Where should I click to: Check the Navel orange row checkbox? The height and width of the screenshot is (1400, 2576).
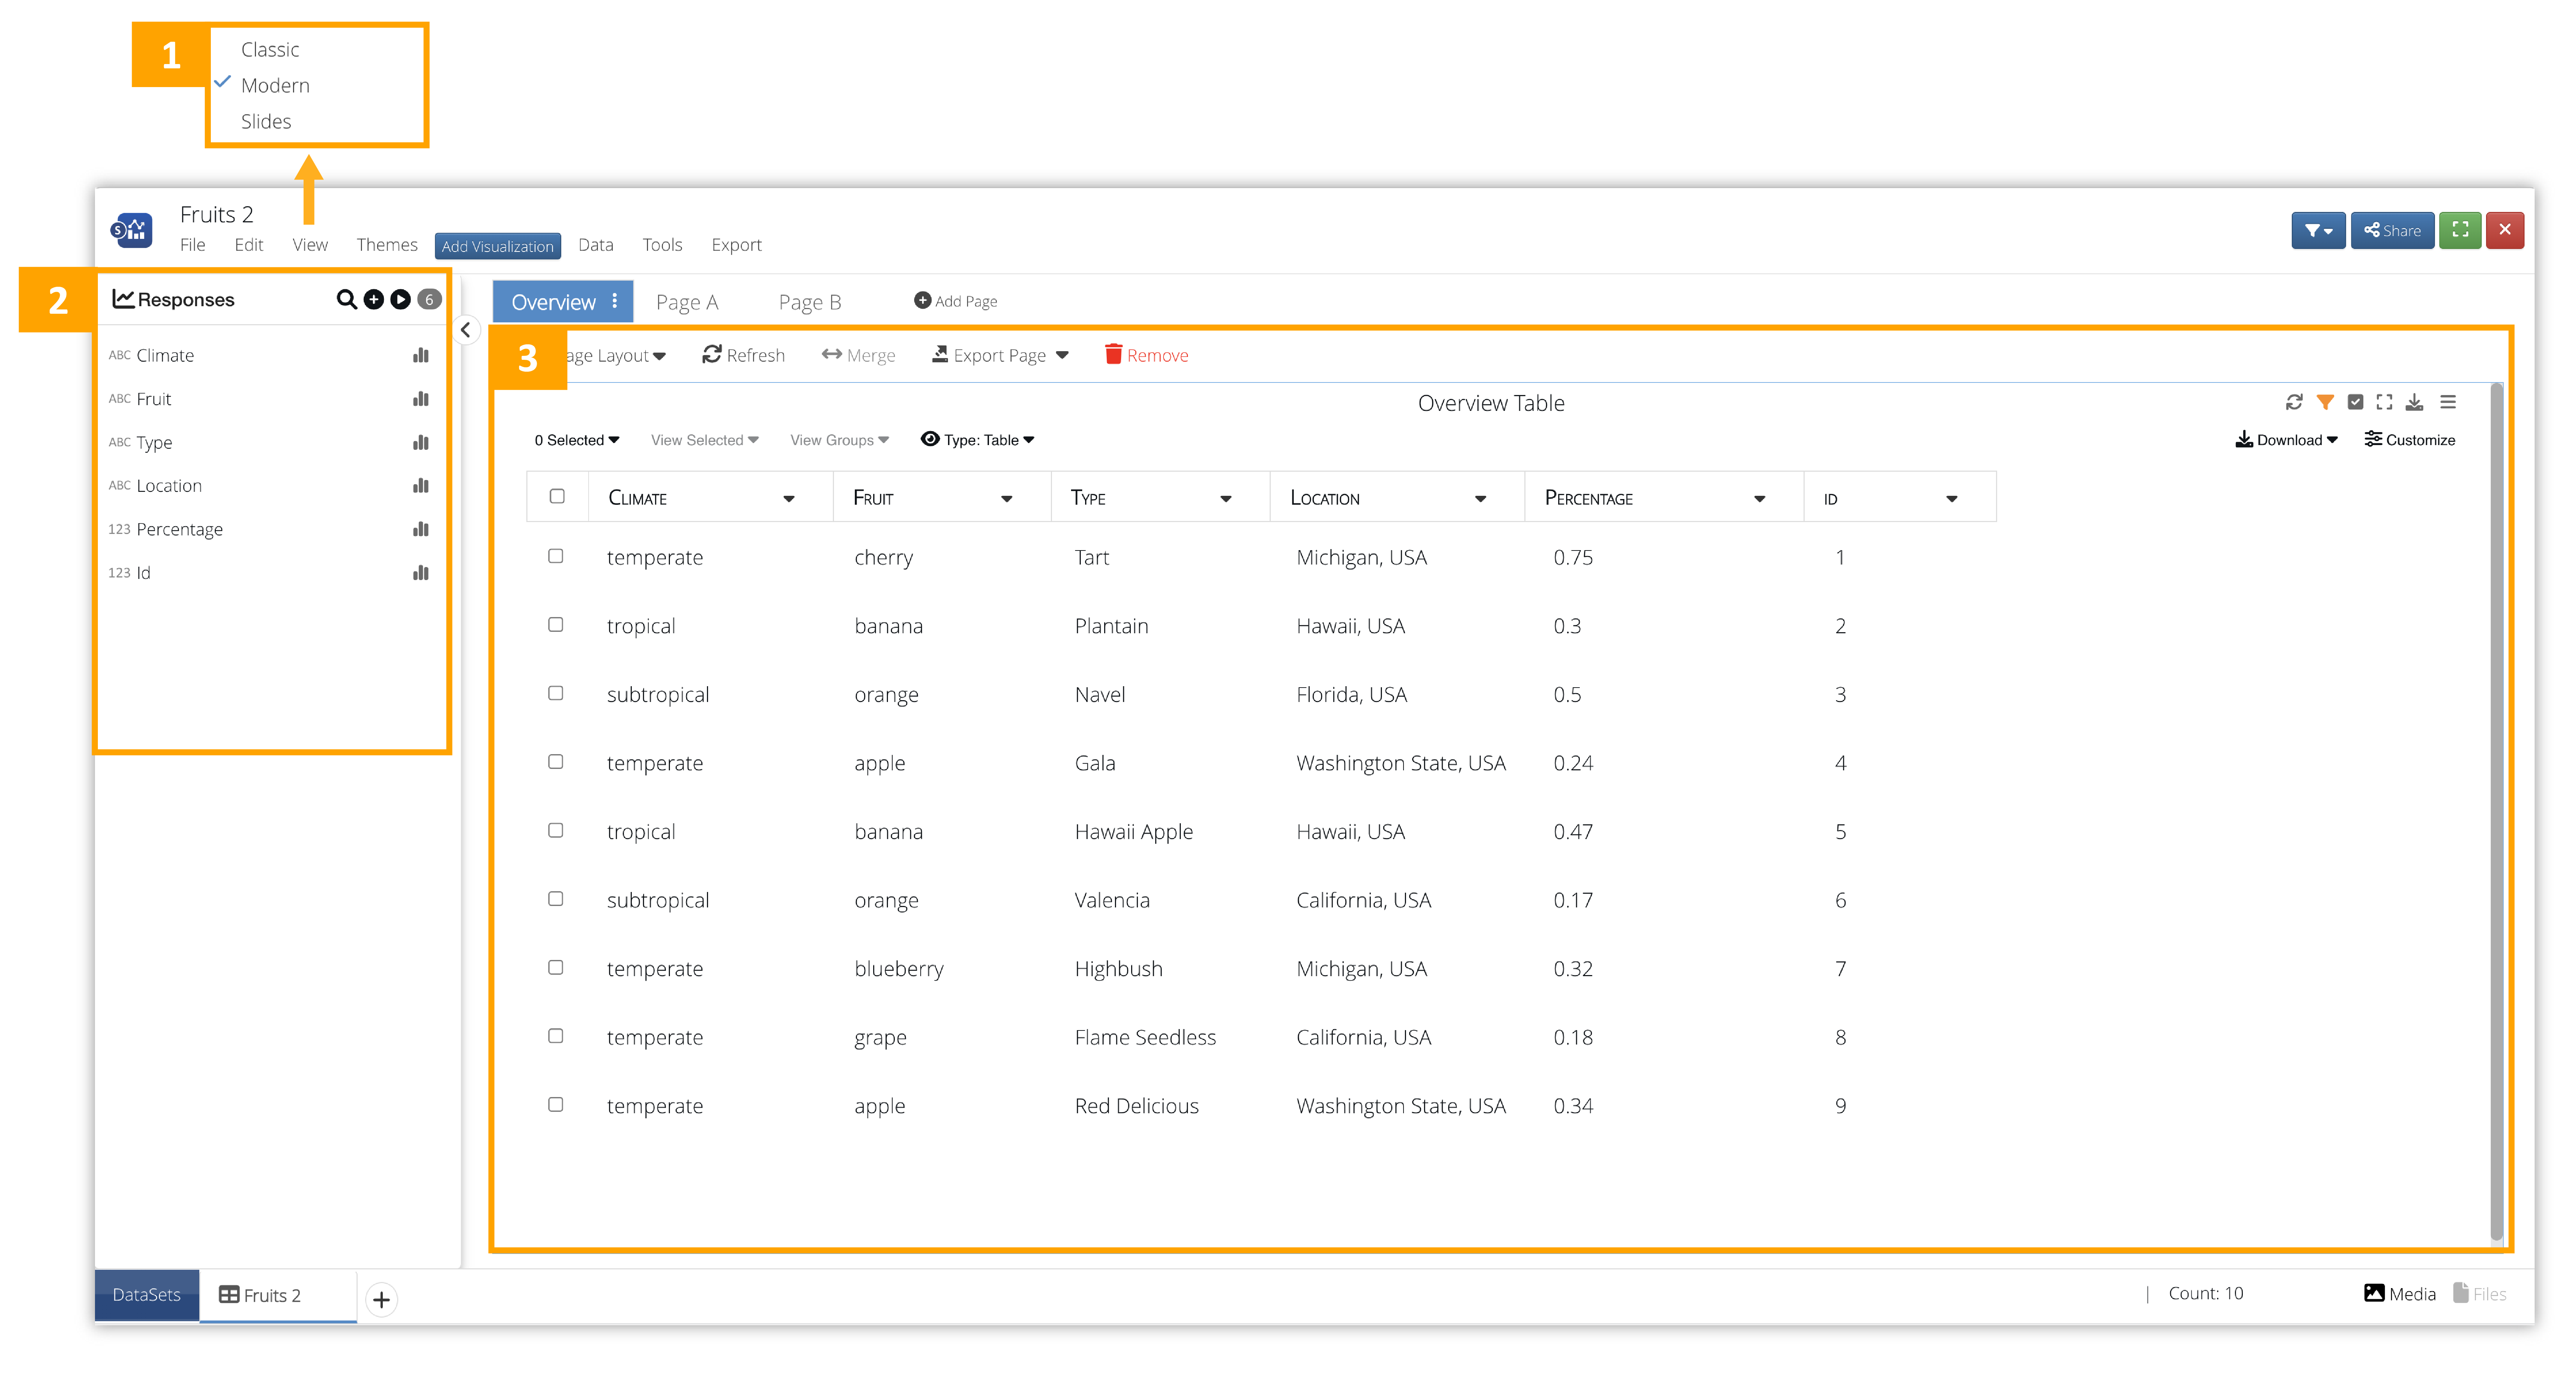coord(556,693)
